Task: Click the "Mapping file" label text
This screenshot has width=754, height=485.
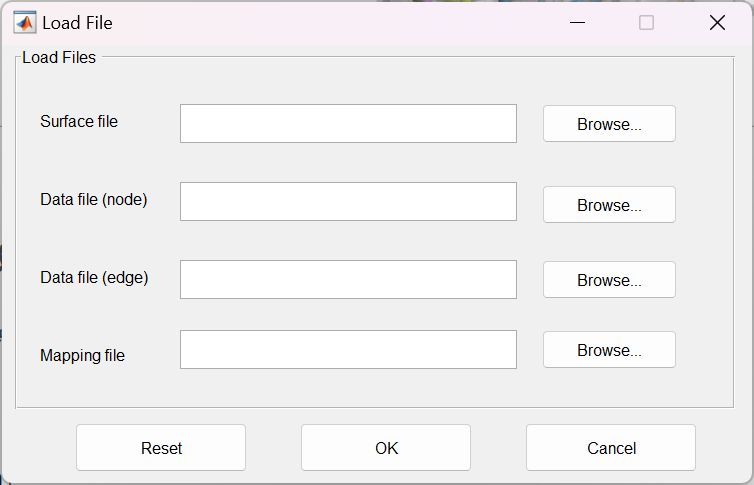Action: (x=82, y=355)
